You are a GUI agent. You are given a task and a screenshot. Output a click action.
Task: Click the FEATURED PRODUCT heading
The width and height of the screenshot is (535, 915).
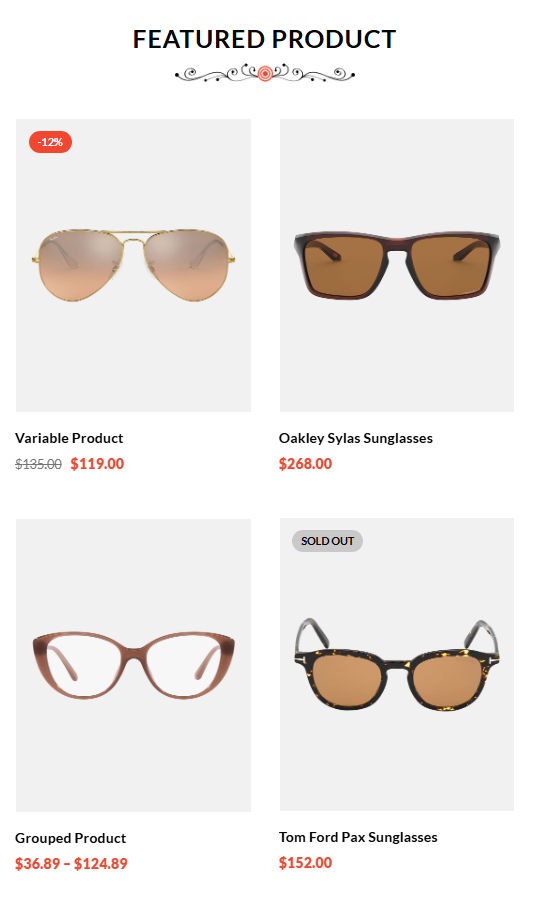(x=265, y=39)
